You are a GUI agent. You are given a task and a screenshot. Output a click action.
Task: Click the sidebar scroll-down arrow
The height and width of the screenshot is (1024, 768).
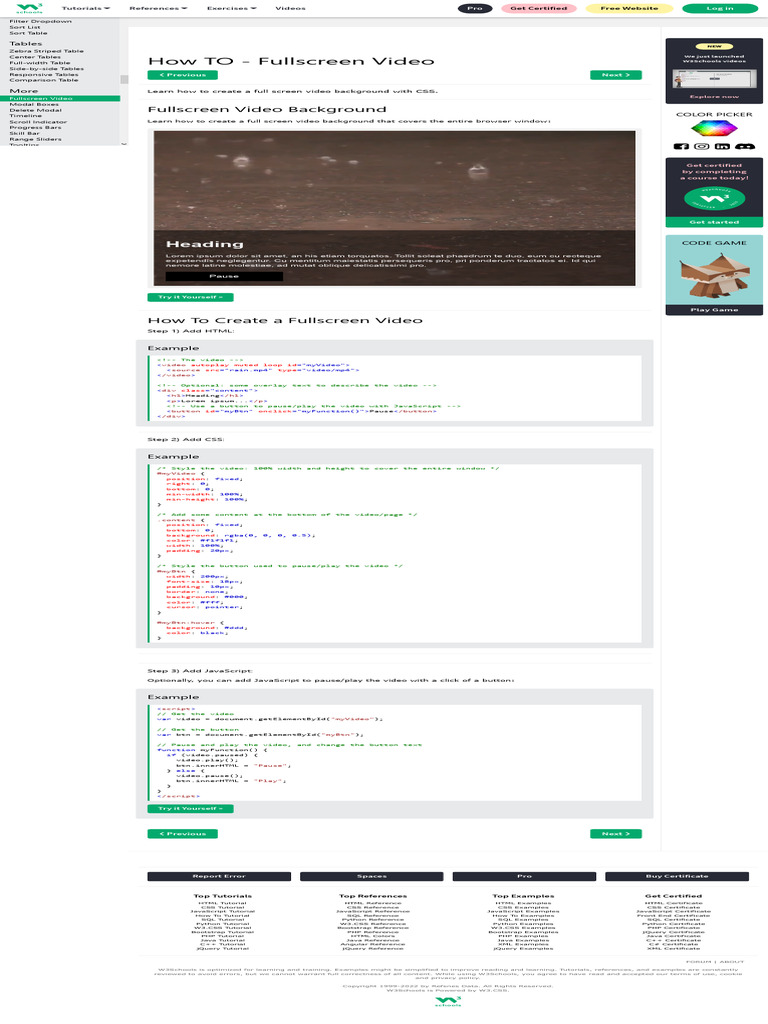pos(124,144)
